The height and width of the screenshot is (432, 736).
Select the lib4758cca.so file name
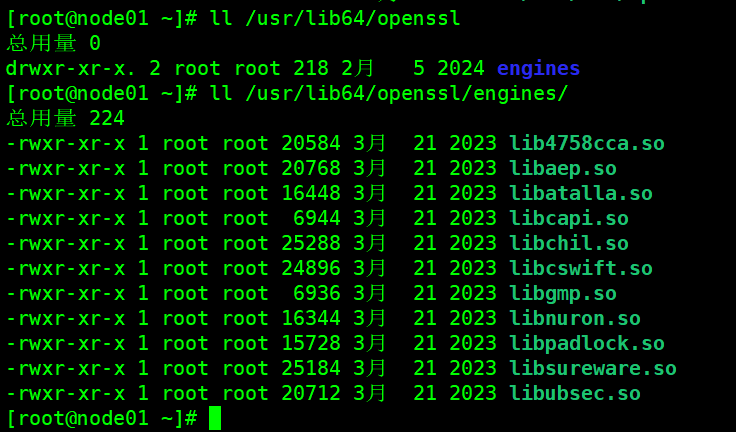(x=587, y=143)
